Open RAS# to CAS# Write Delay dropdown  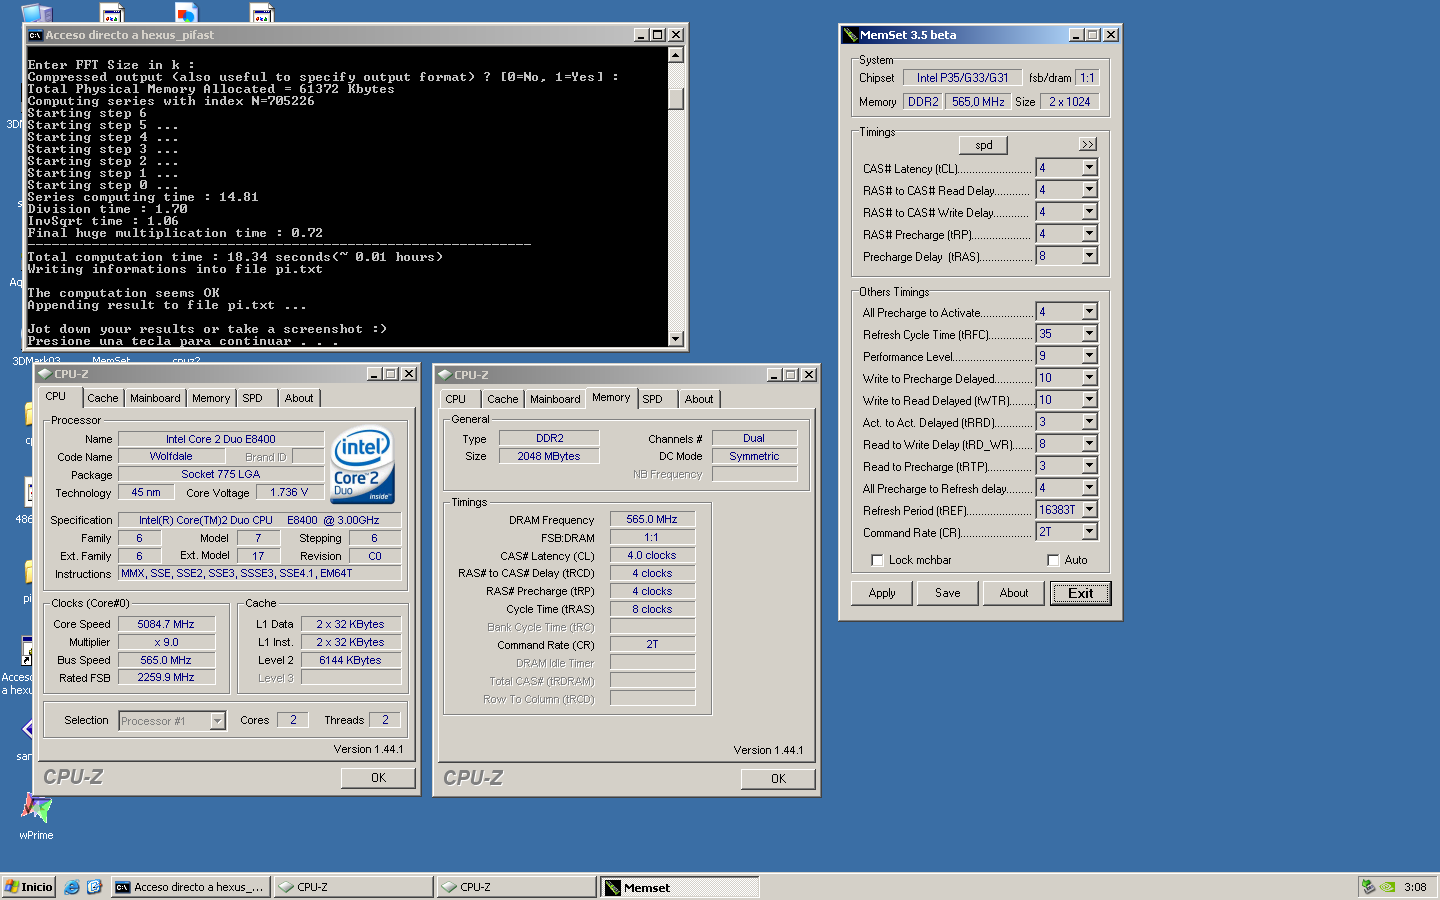(x=1089, y=212)
